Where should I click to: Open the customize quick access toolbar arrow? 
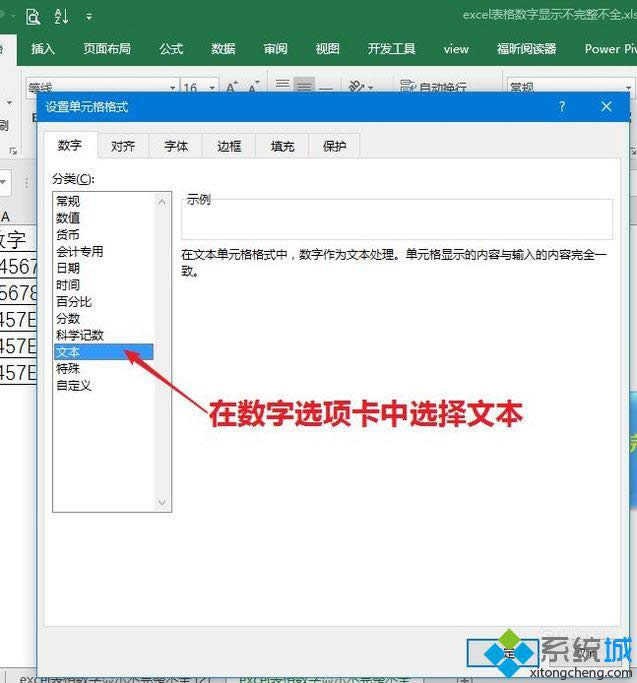[89, 17]
